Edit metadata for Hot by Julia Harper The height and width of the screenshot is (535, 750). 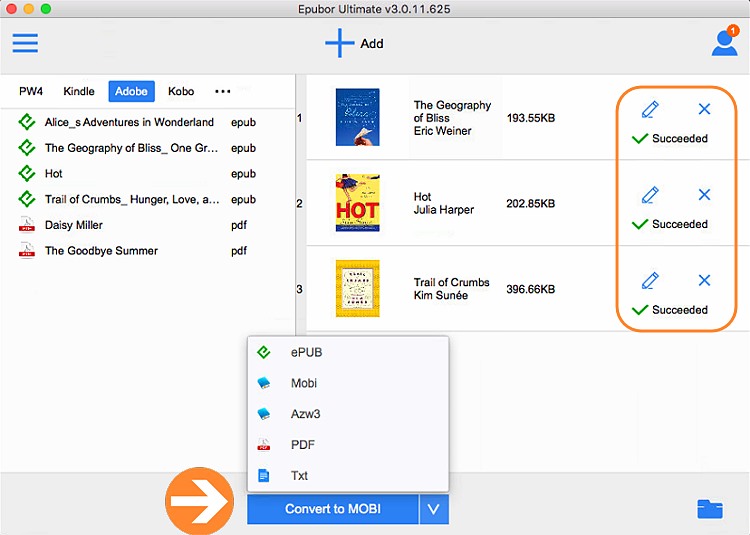click(x=650, y=195)
